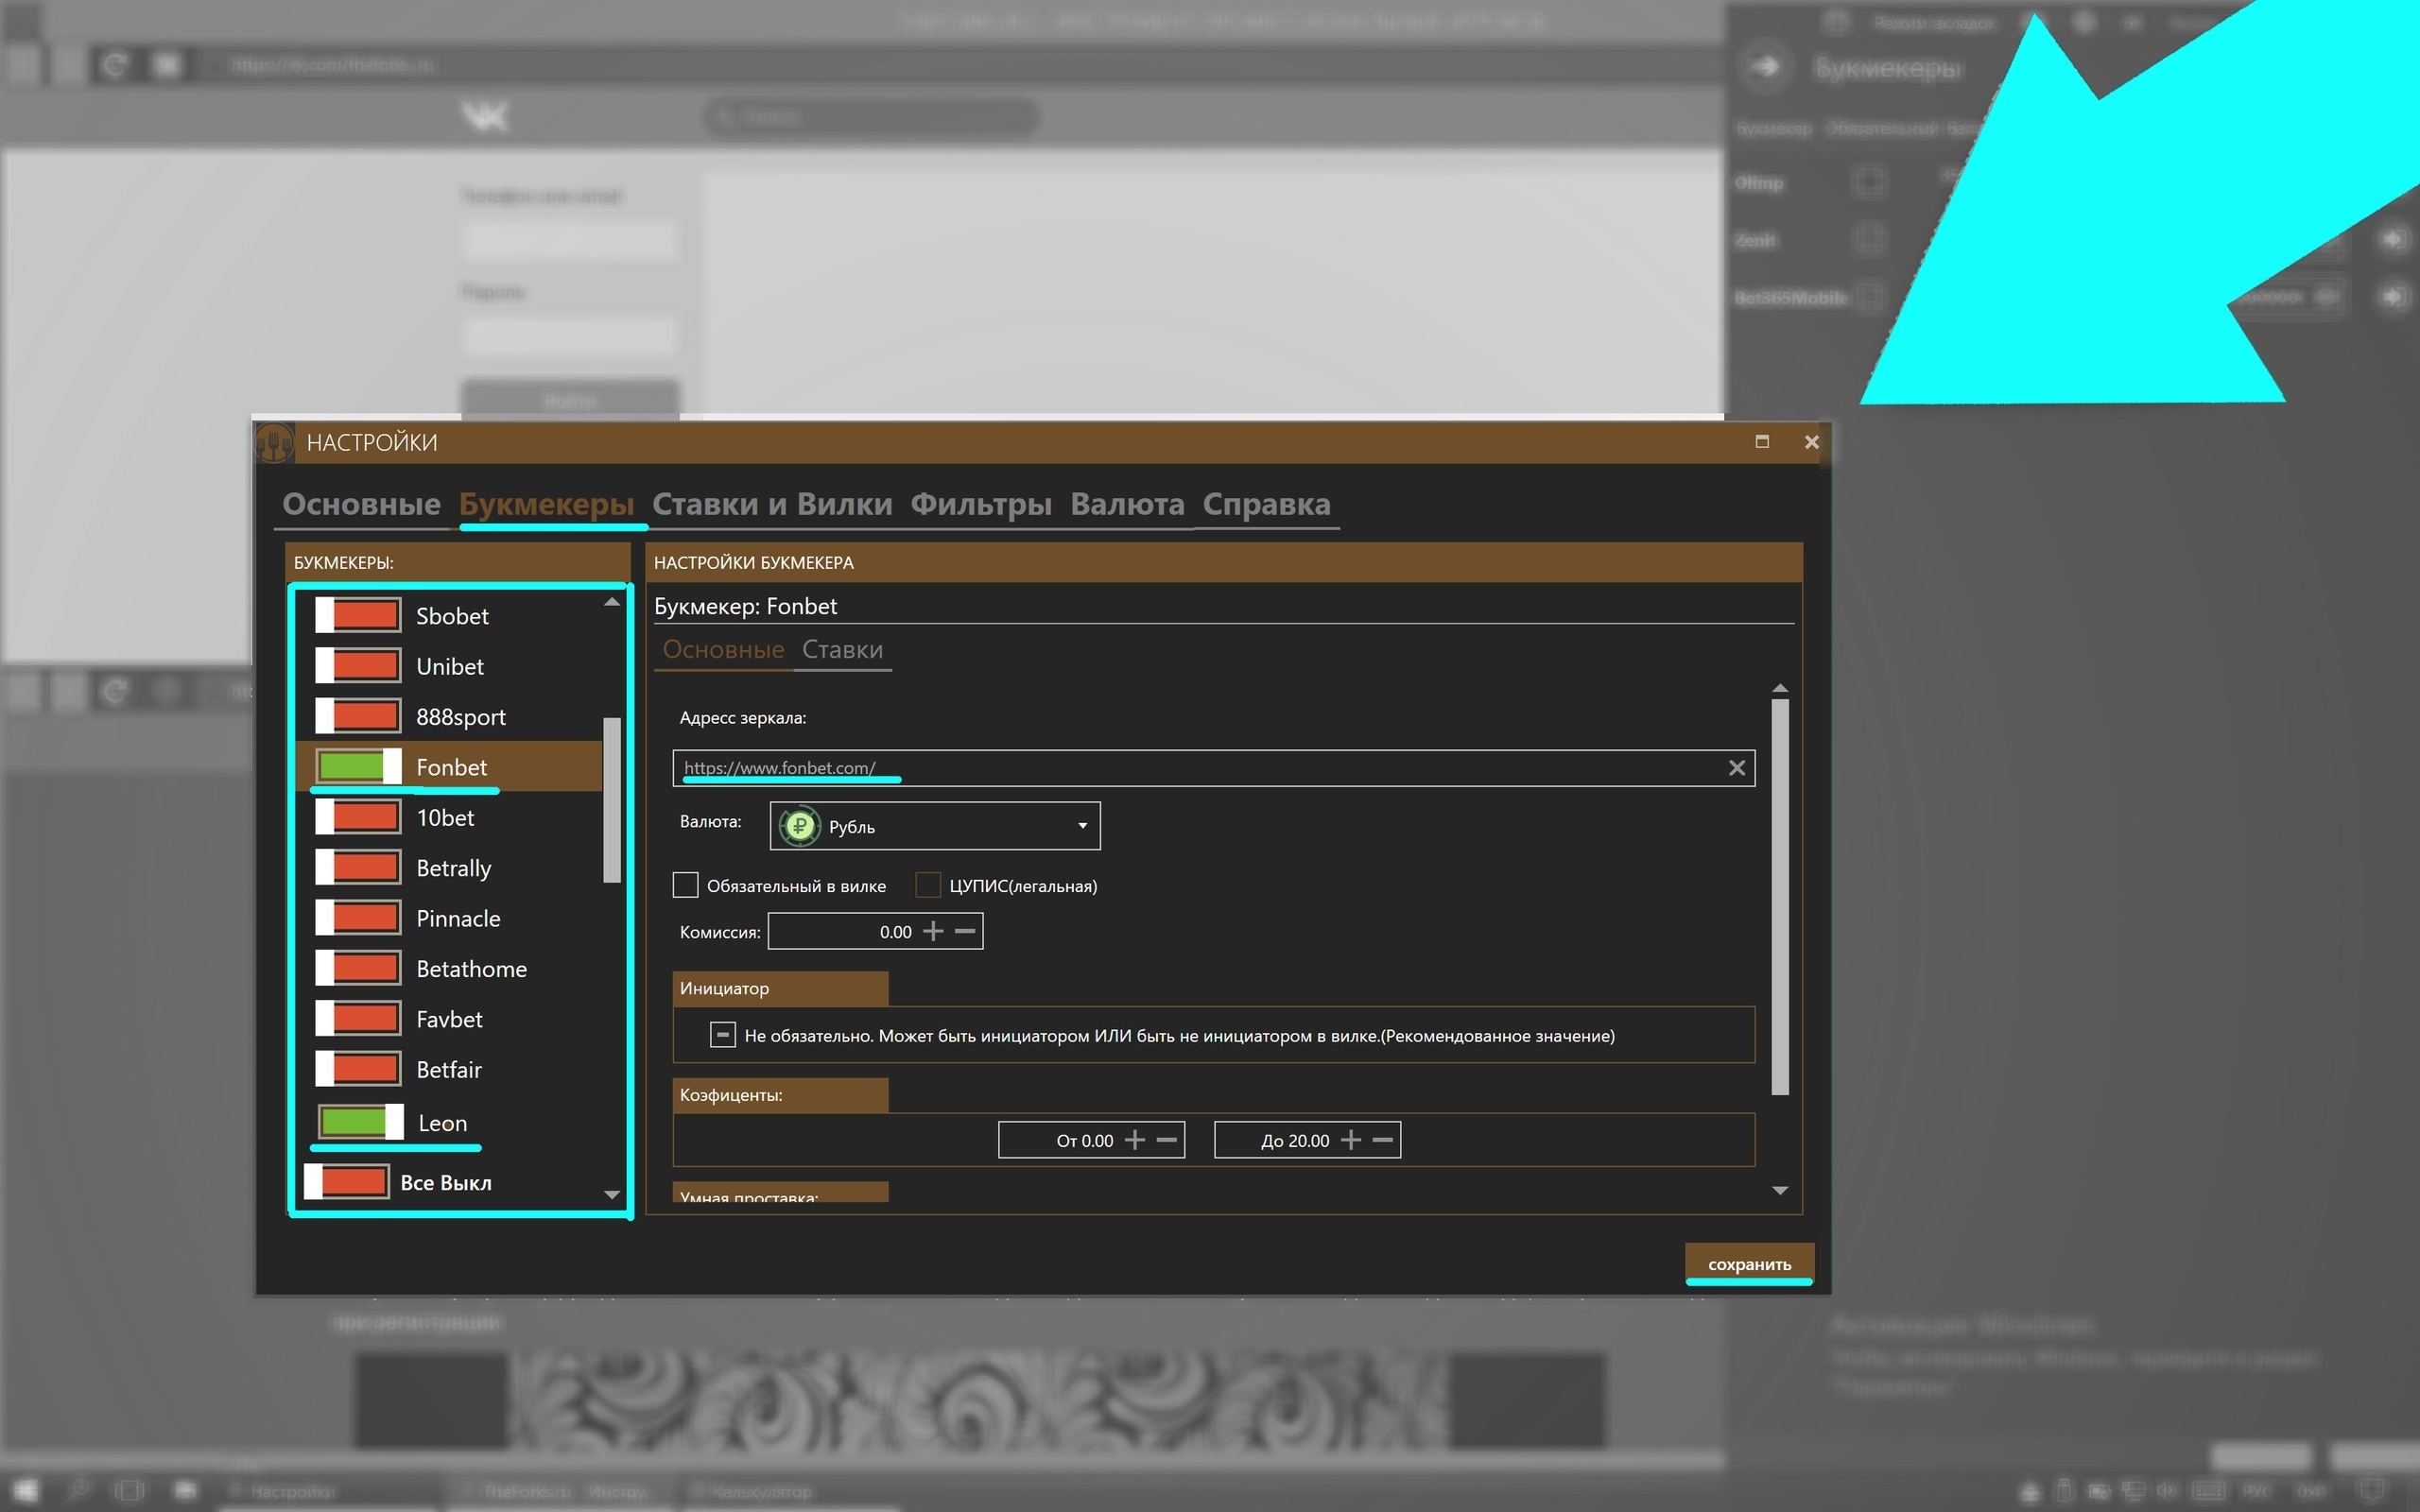Viewport: 2420px width, 1512px height.
Task: Open the Фильтры tab
Action: pyautogui.click(x=981, y=504)
